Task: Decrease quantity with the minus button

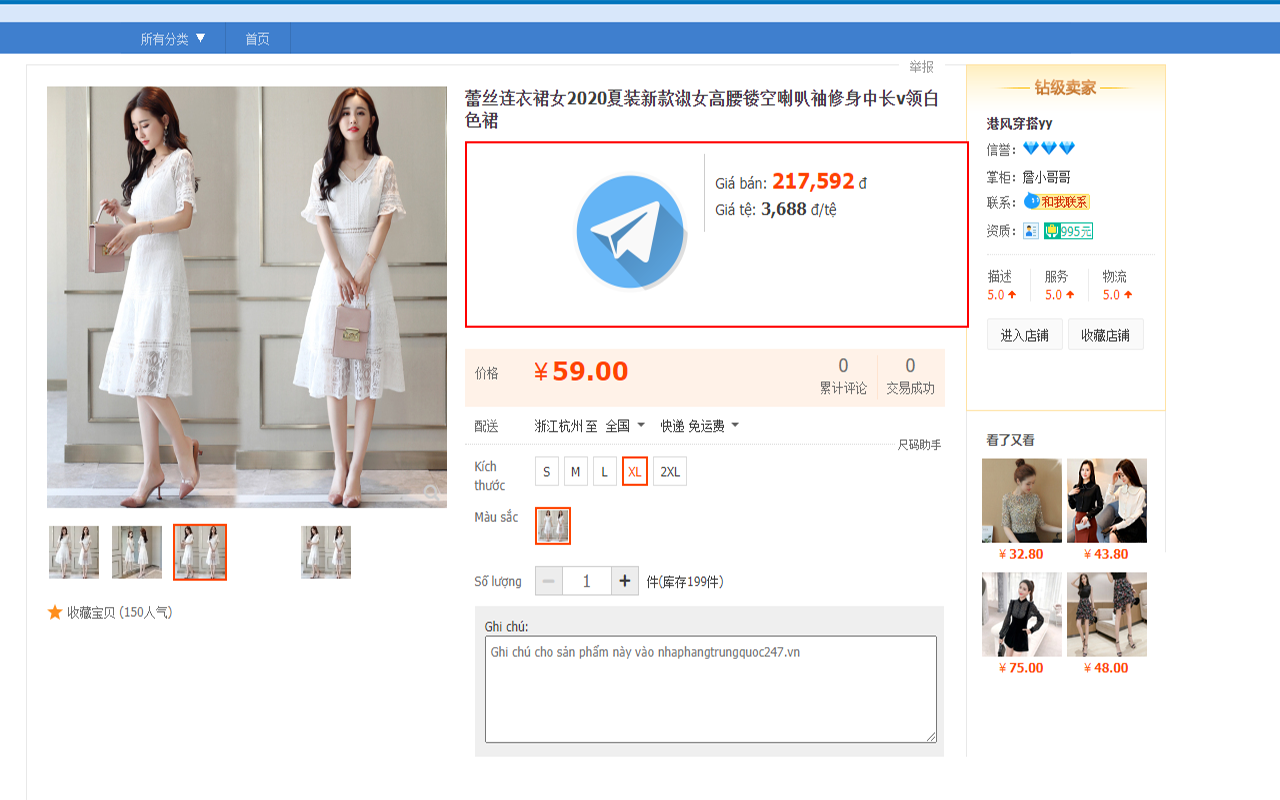Action: 549,581
